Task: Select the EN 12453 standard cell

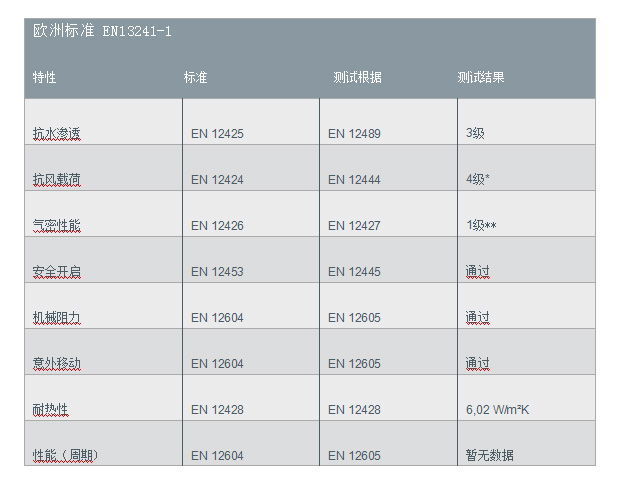Action: tap(217, 272)
